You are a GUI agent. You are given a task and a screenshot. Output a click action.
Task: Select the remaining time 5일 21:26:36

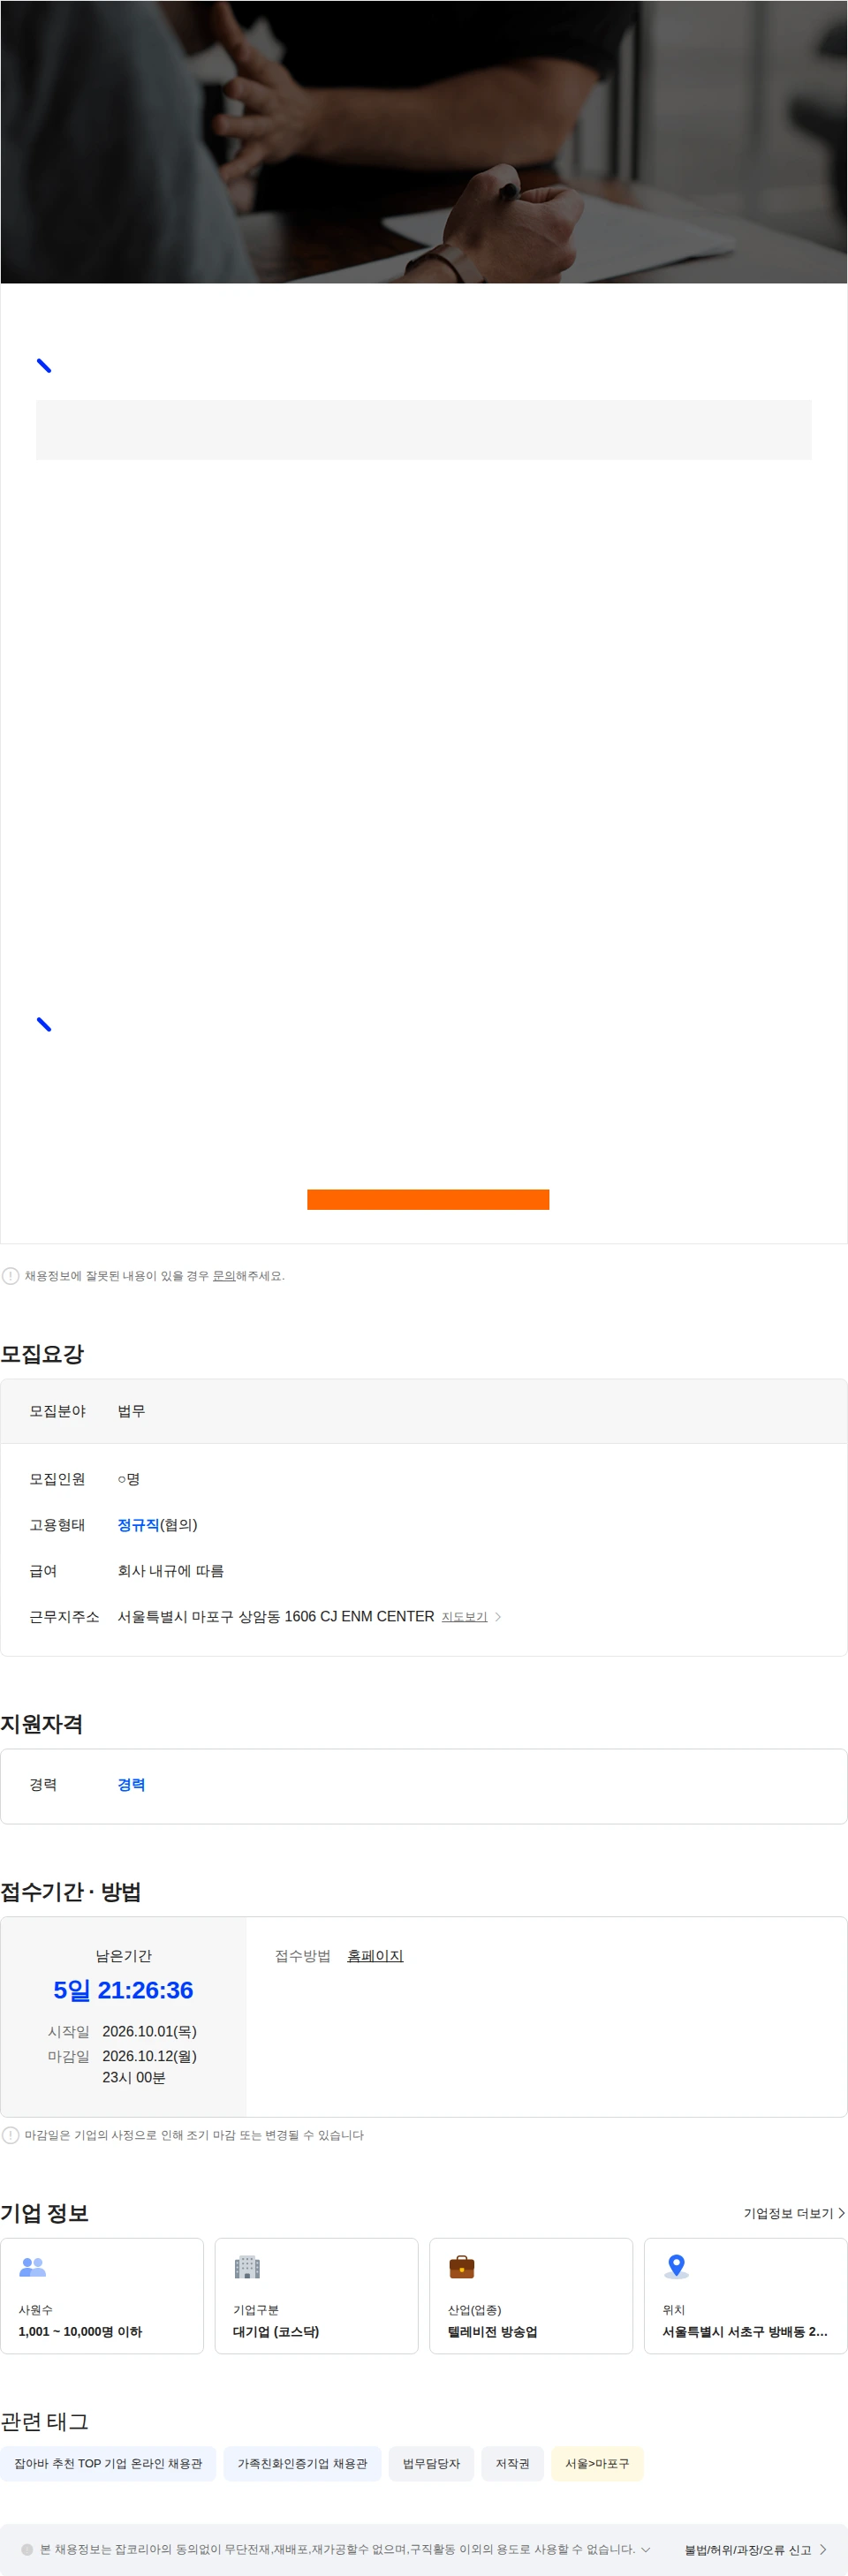point(123,1991)
